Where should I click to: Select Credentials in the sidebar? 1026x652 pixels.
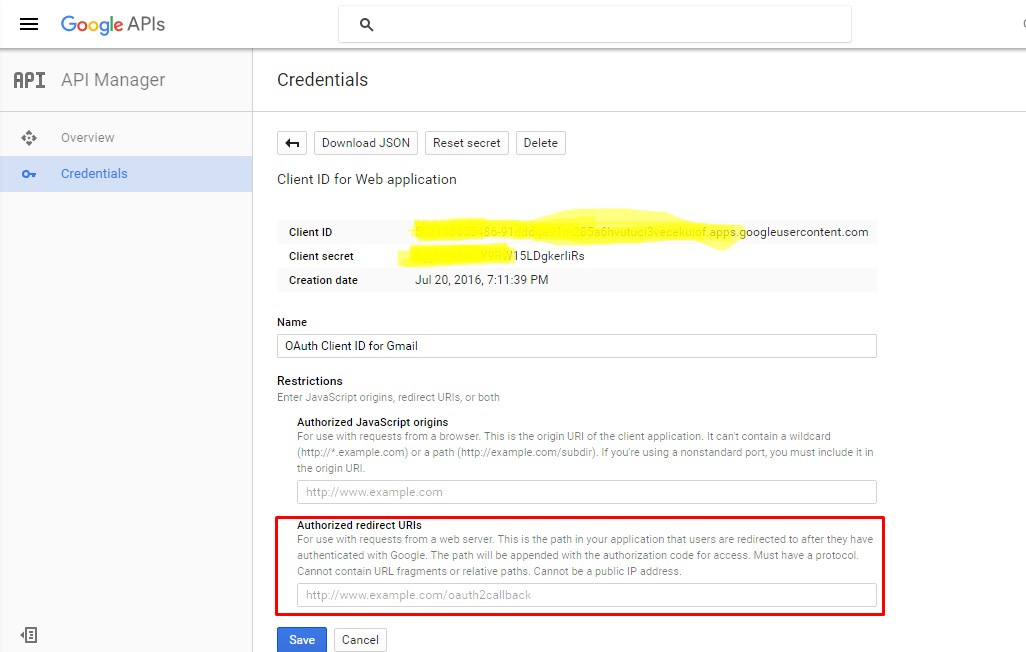pyautogui.click(x=126, y=173)
